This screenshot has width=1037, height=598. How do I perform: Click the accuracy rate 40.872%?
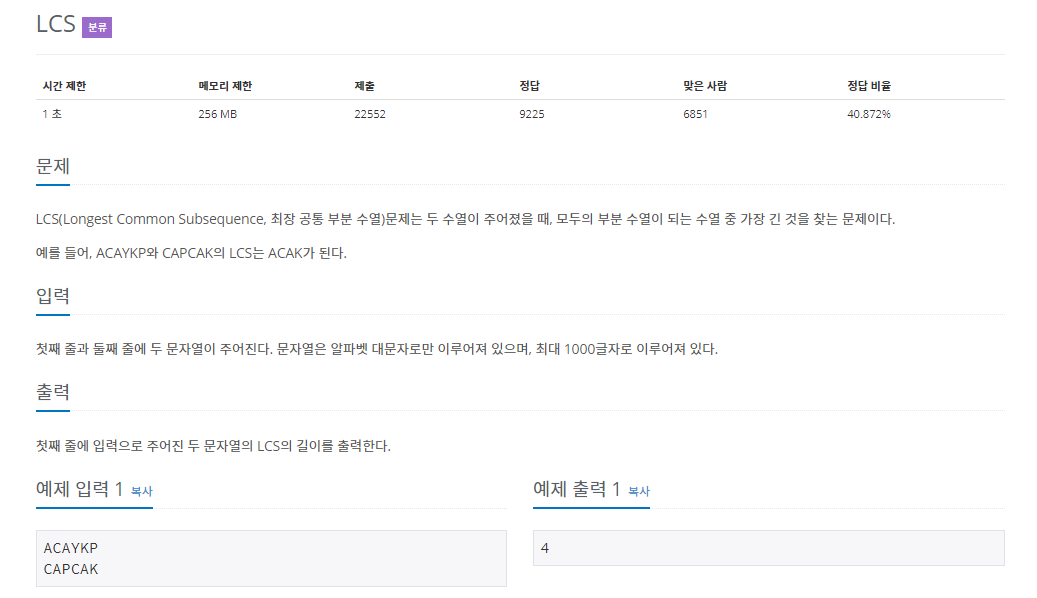pos(869,114)
